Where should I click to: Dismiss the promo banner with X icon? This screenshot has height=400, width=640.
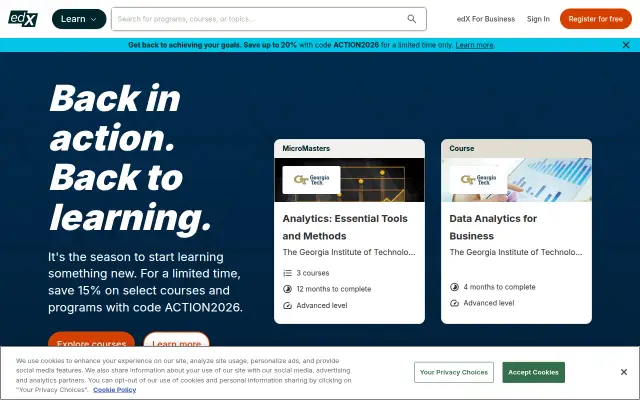[x=626, y=45]
